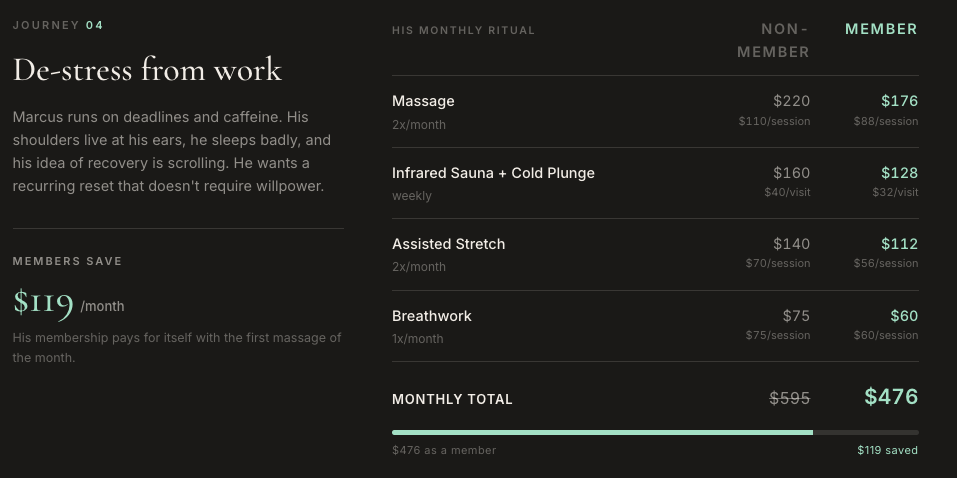Click the De-stress from work heading
Screen dimensions: 957x478
(x=147, y=70)
